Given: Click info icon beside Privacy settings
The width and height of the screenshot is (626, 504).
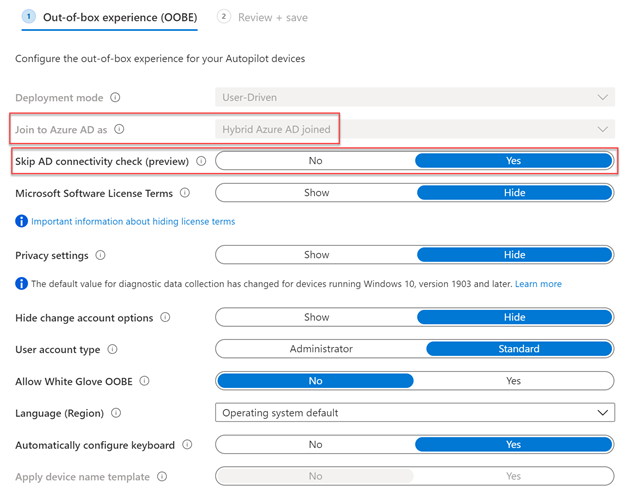Looking at the screenshot, I should (100, 255).
